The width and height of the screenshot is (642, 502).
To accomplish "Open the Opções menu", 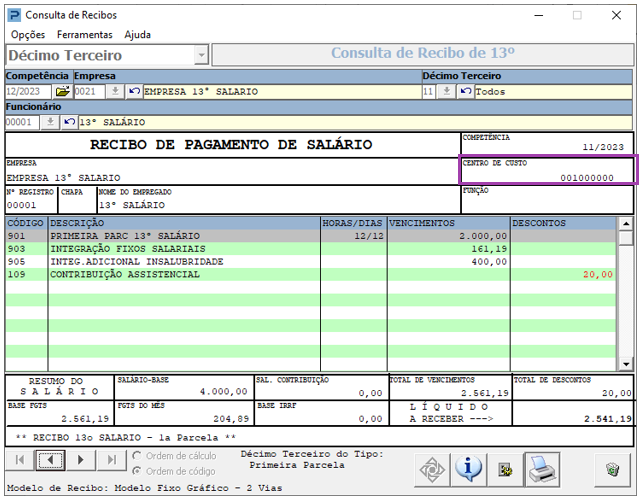I will pyautogui.click(x=27, y=34).
